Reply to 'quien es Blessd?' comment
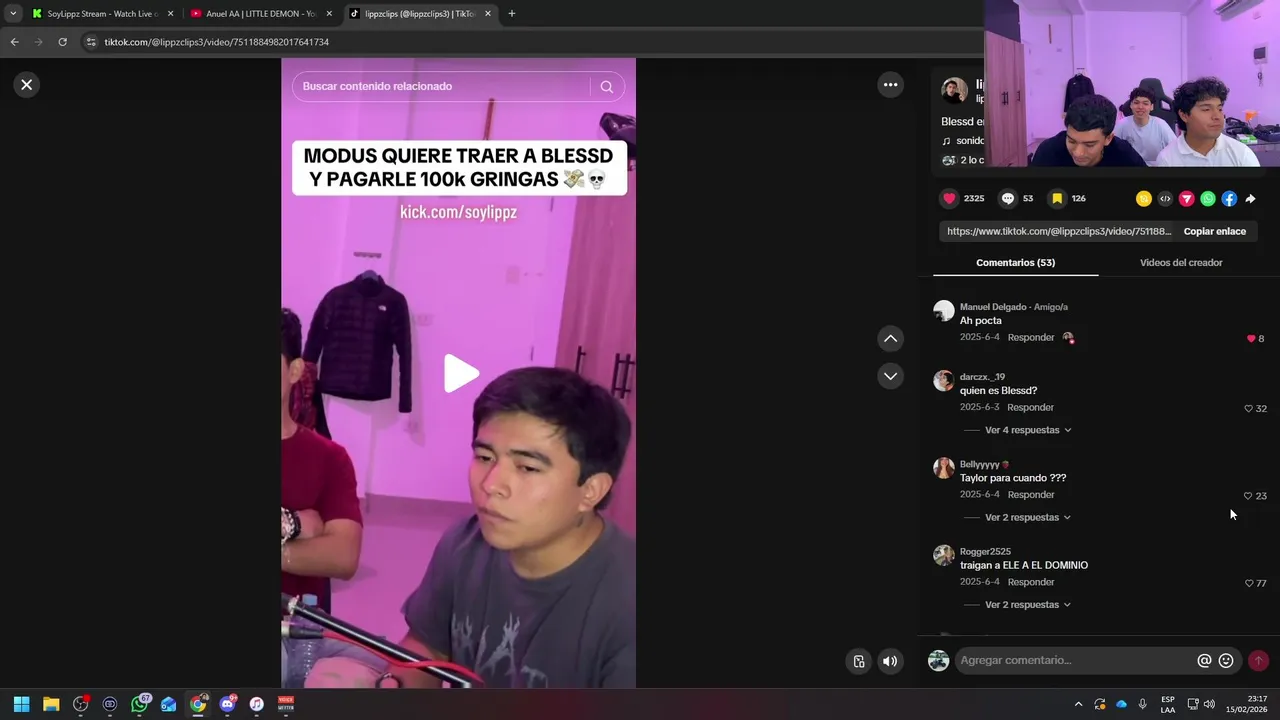Viewport: 1280px width, 720px height. 1031,407
